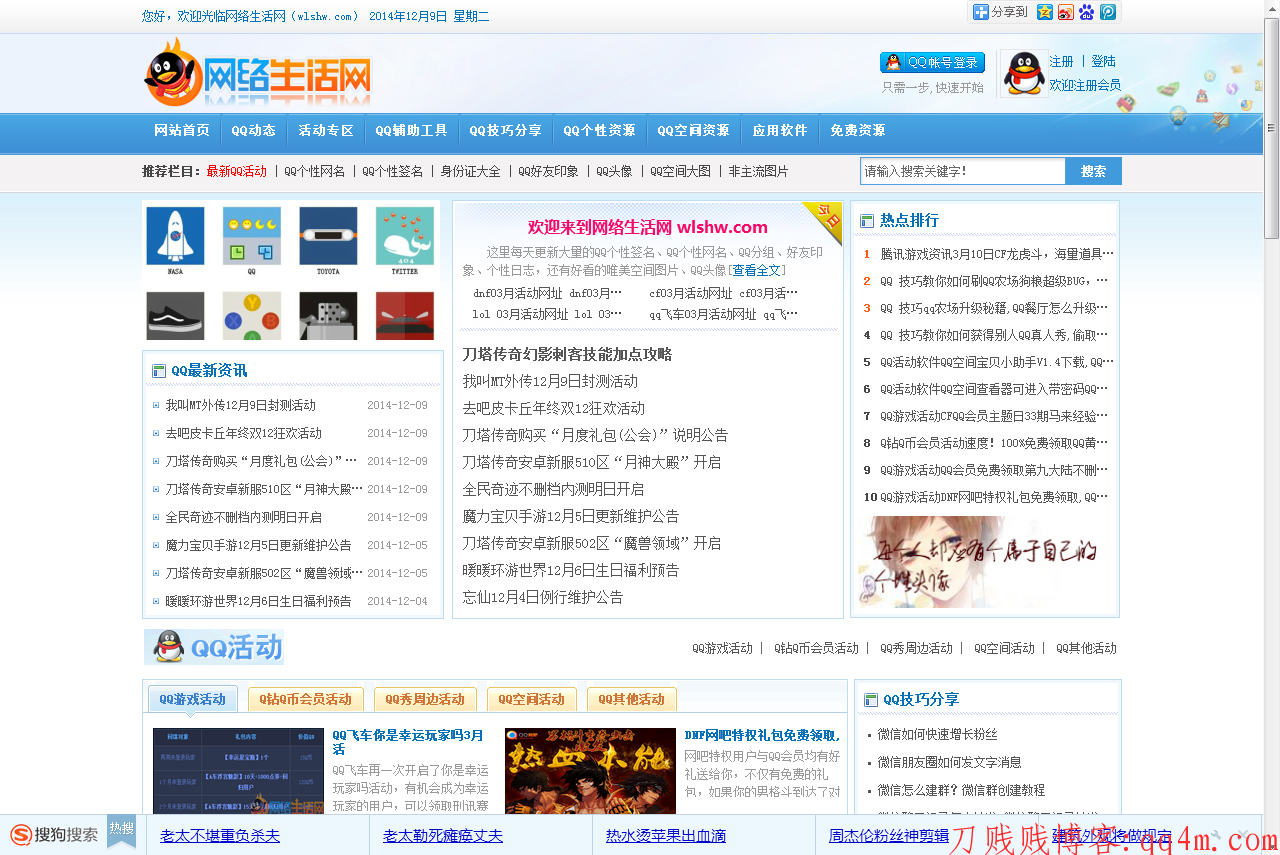Screen dimensions: 1280x855
Task: Log in with the QQ帐号登录 button
Action: click(932, 63)
